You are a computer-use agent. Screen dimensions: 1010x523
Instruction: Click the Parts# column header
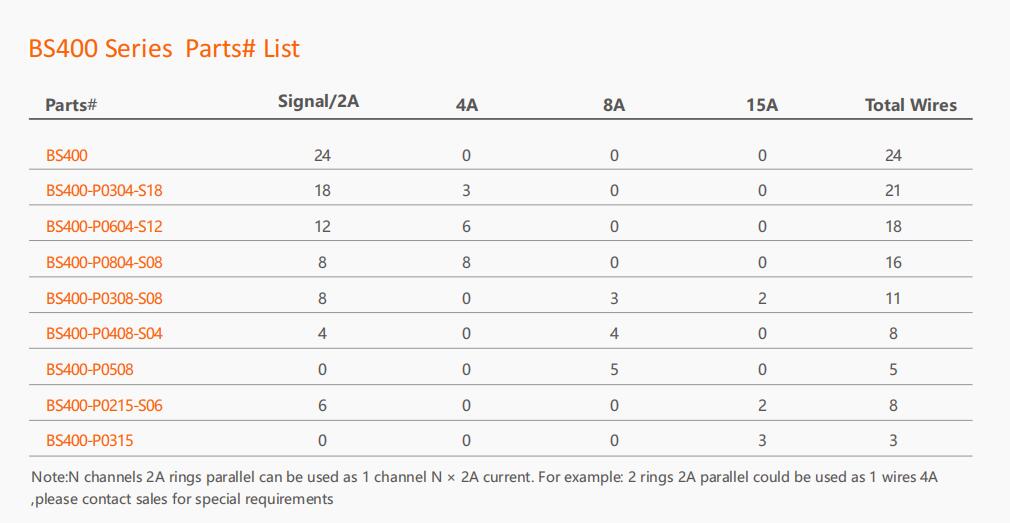70,105
